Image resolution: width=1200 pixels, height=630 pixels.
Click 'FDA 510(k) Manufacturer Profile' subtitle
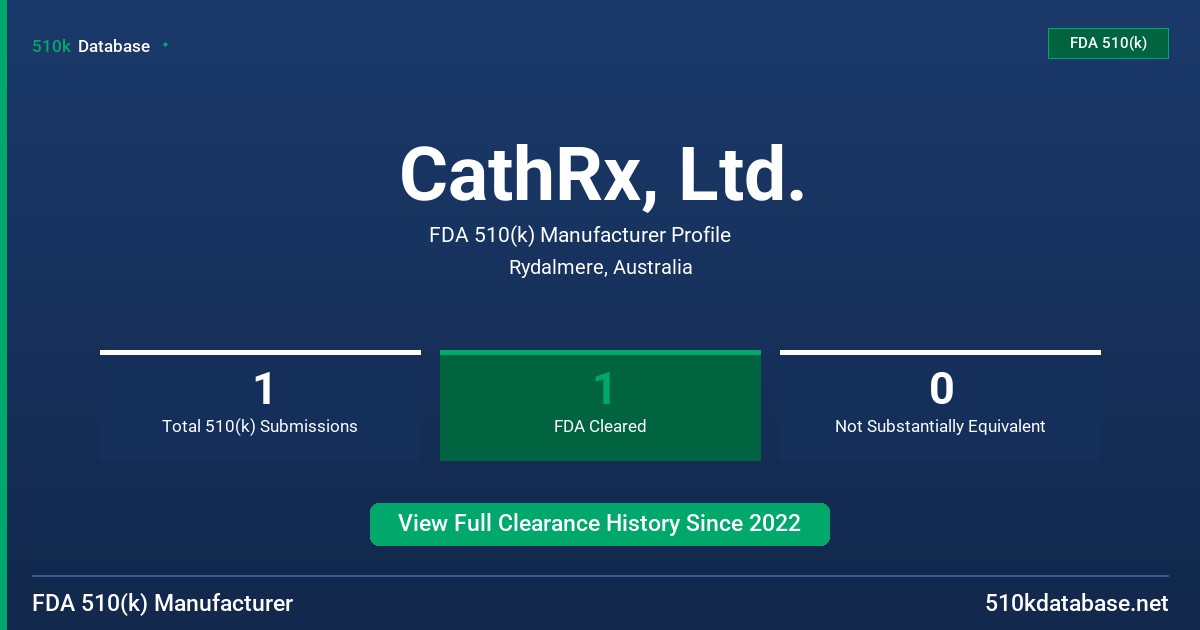[580, 235]
